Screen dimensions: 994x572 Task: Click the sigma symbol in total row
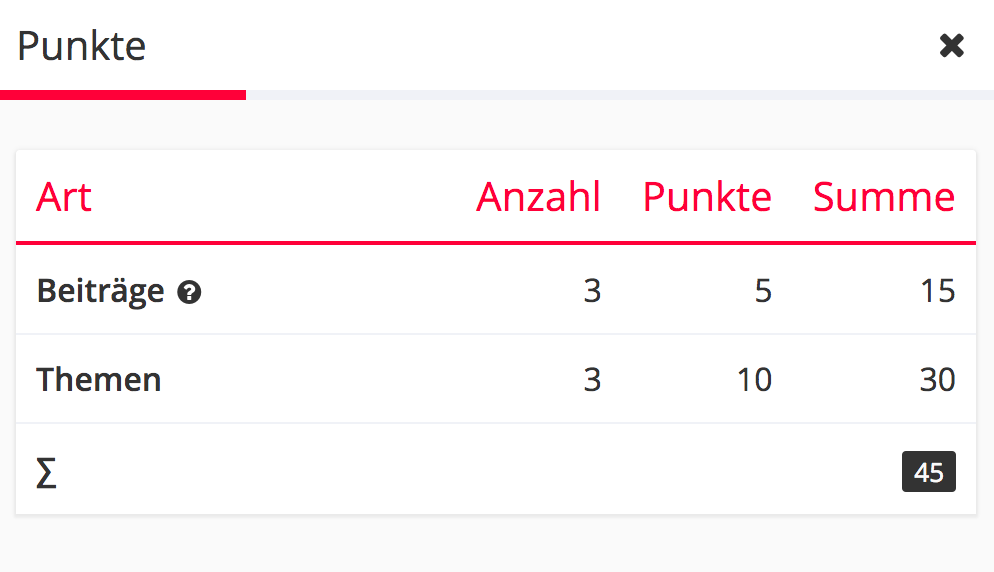(46, 473)
